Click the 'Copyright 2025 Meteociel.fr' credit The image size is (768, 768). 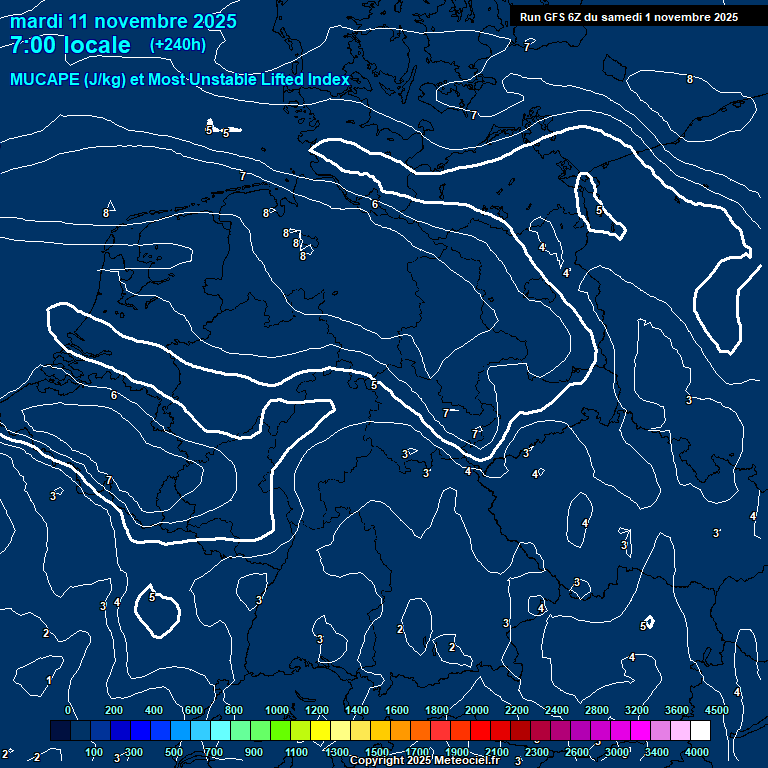click(x=425, y=760)
